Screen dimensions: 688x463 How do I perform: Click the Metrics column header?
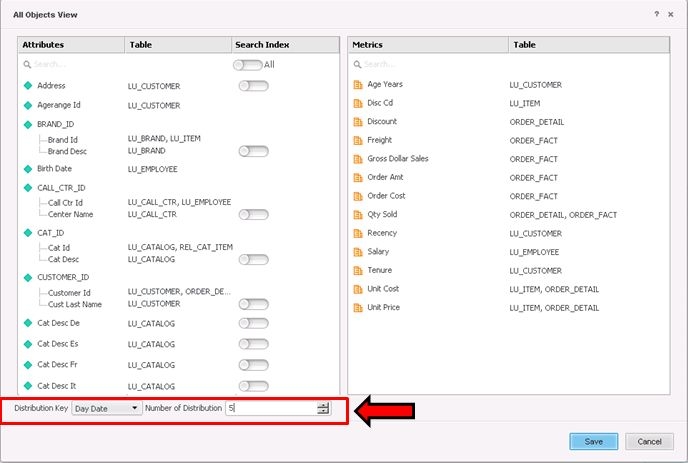pyautogui.click(x=427, y=45)
